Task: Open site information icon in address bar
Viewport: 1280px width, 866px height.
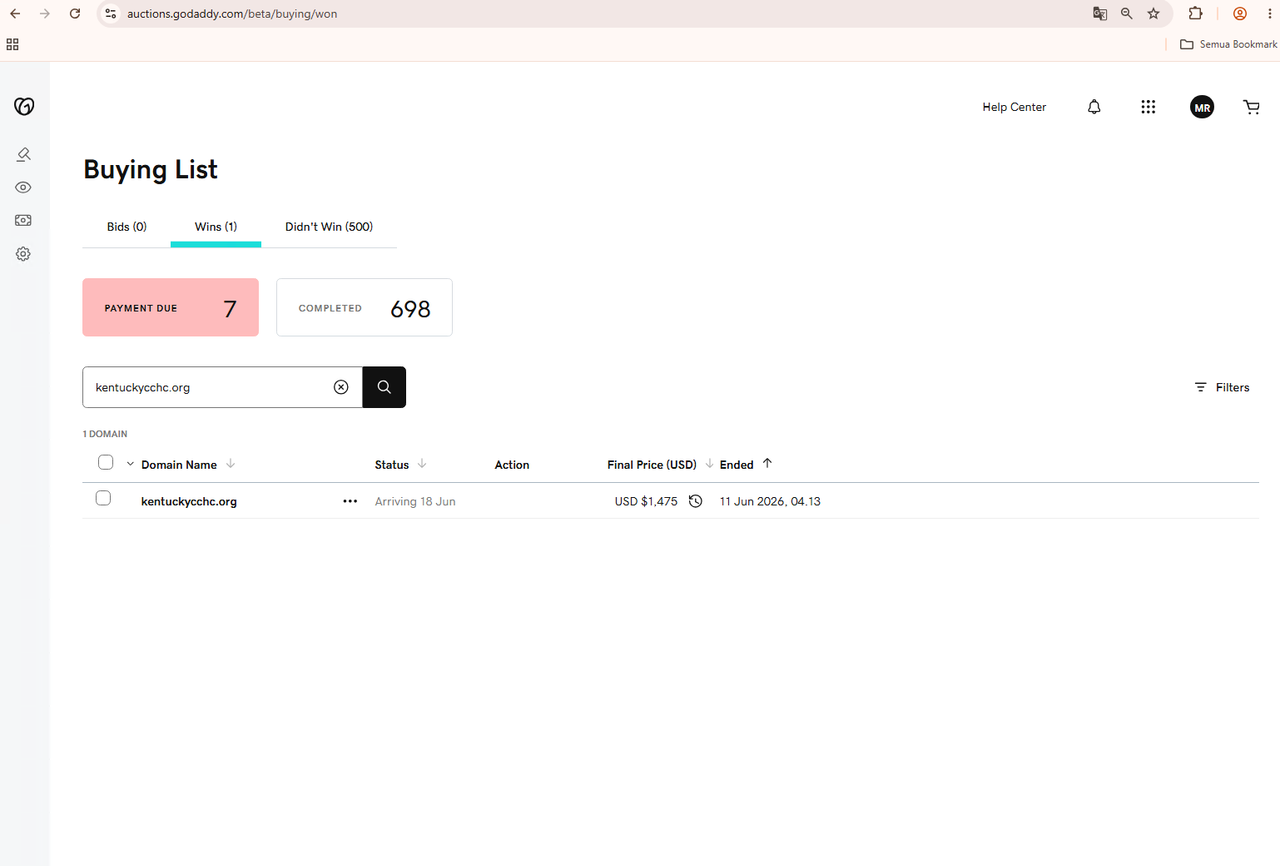Action: pyautogui.click(x=110, y=14)
